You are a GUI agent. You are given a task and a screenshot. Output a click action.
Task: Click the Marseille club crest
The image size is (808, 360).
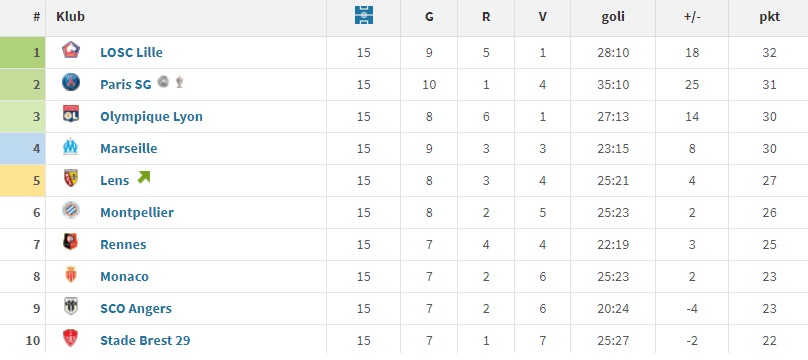(x=71, y=147)
